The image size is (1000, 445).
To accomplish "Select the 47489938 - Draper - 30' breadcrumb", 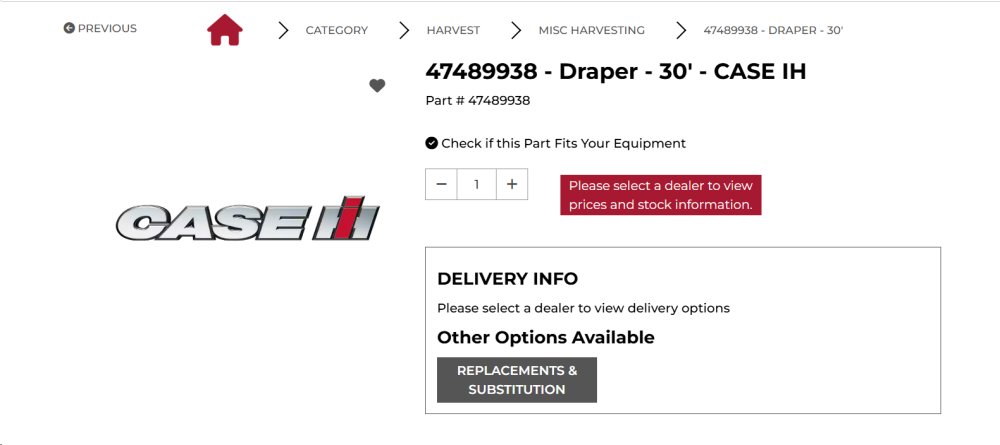I will [x=773, y=30].
